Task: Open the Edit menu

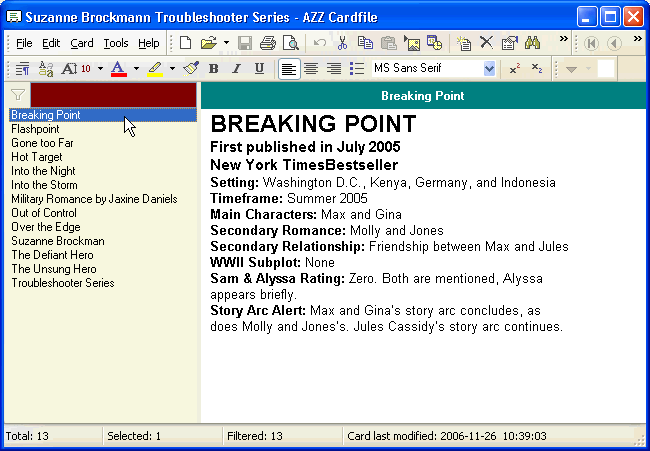Action: pyautogui.click(x=51, y=43)
